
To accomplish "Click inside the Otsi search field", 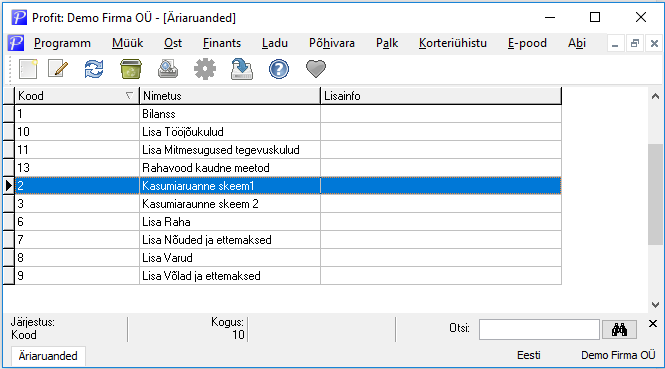I will pyautogui.click(x=539, y=329).
